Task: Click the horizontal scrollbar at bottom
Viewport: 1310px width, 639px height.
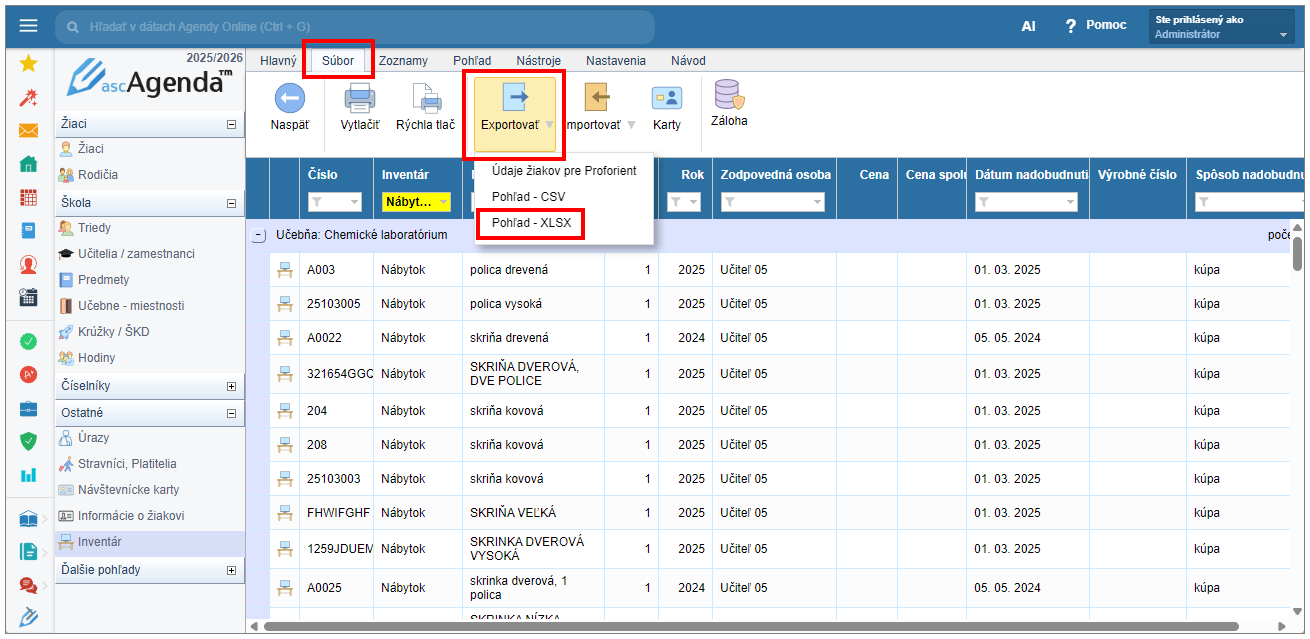Action: coord(750,627)
